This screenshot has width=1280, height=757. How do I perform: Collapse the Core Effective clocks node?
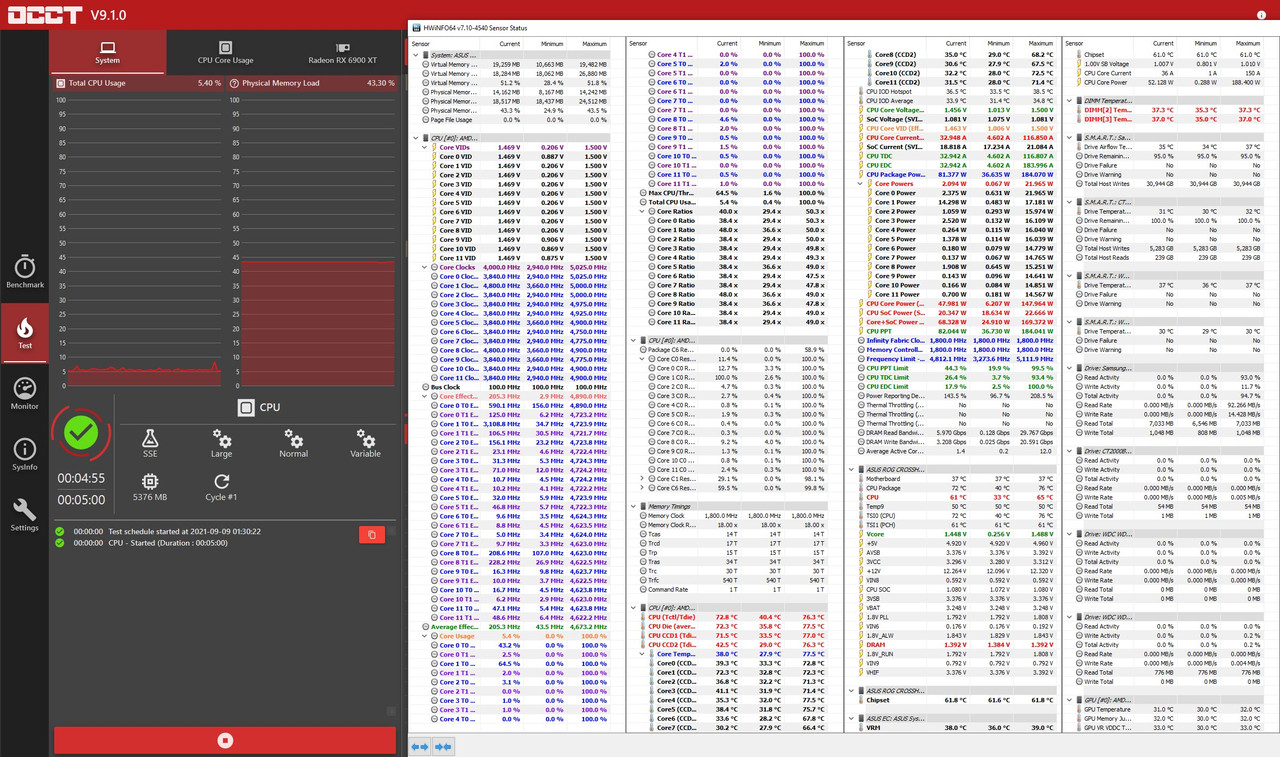click(x=424, y=396)
